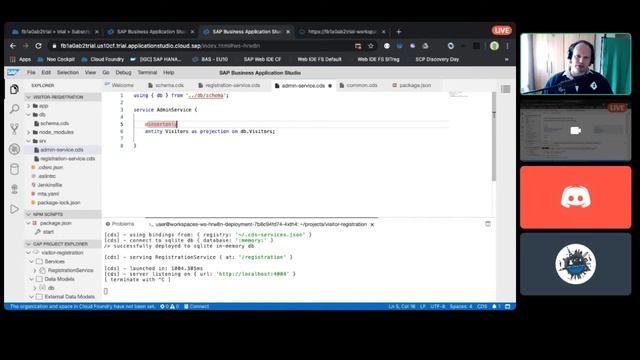Screen dimensions: 640x360
Task: Open the SCP Discovery Day bookmark
Action: [x=437, y=59]
